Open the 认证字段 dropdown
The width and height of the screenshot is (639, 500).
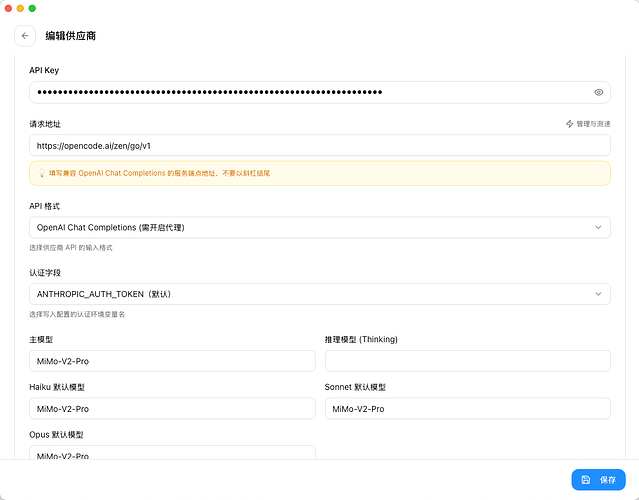(320, 294)
